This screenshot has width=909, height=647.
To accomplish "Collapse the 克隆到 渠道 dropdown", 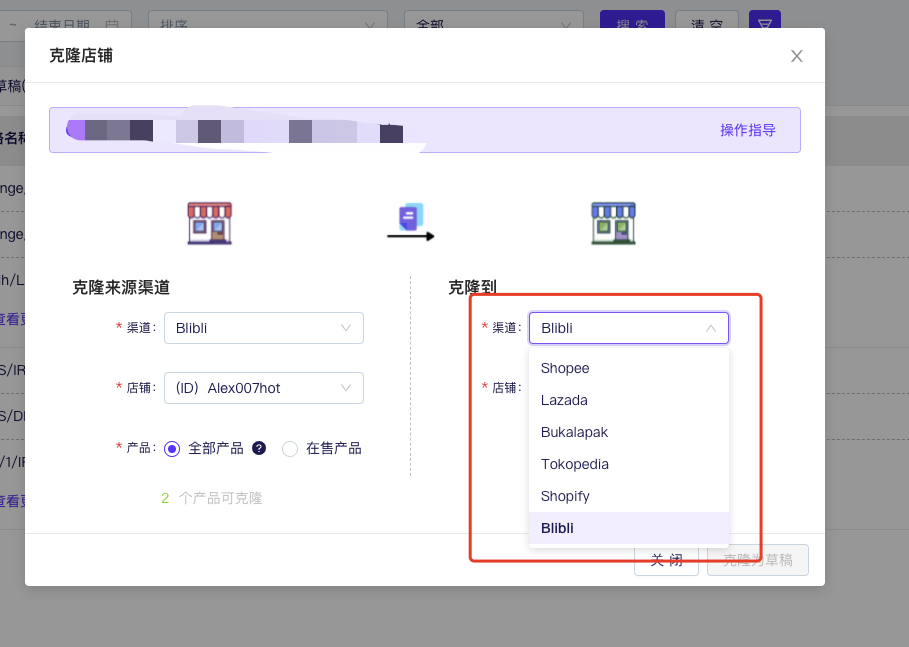I will pos(628,328).
